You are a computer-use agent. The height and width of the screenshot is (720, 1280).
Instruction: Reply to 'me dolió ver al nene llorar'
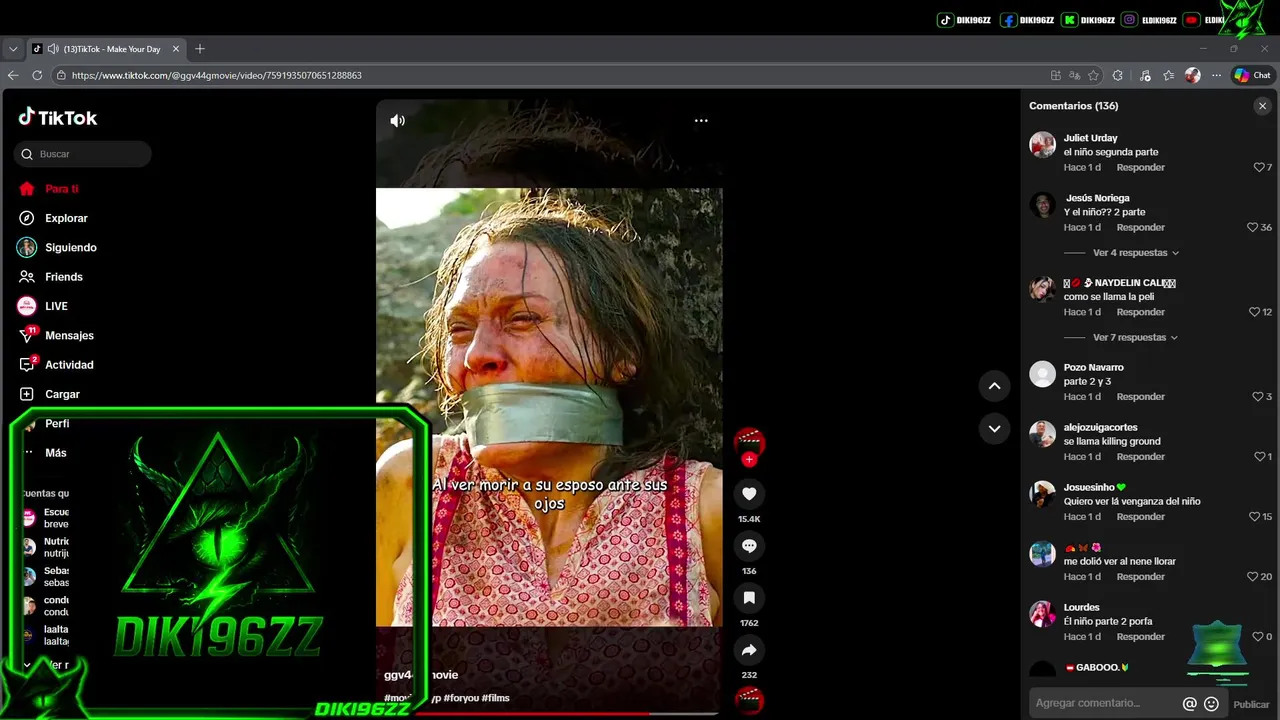tap(1140, 577)
